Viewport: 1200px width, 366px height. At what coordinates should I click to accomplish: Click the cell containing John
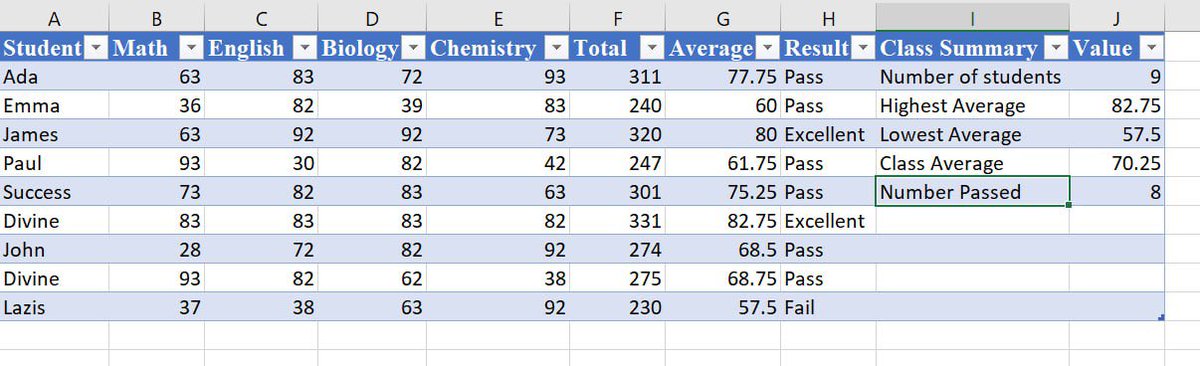(x=54, y=250)
